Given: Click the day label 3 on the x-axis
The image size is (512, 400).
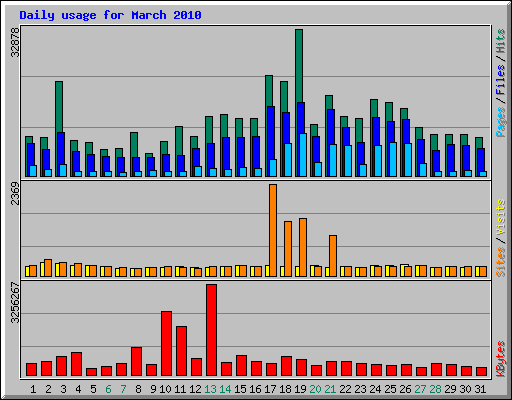Looking at the screenshot, I should click(63, 389).
